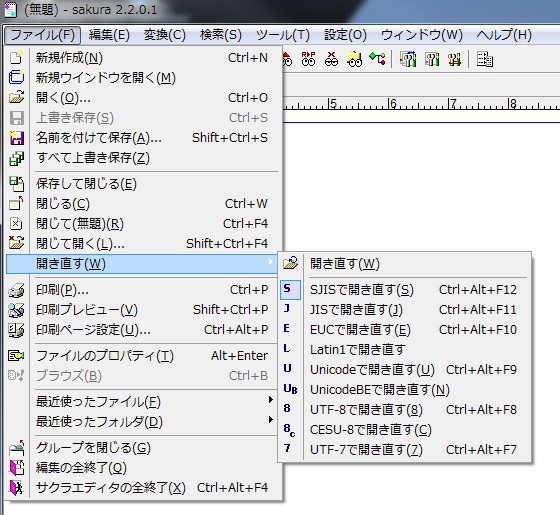Screen dimensions: 560x515
Task: Open the 開き直す(W) submenu entry in File menu
Action: point(142,264)
